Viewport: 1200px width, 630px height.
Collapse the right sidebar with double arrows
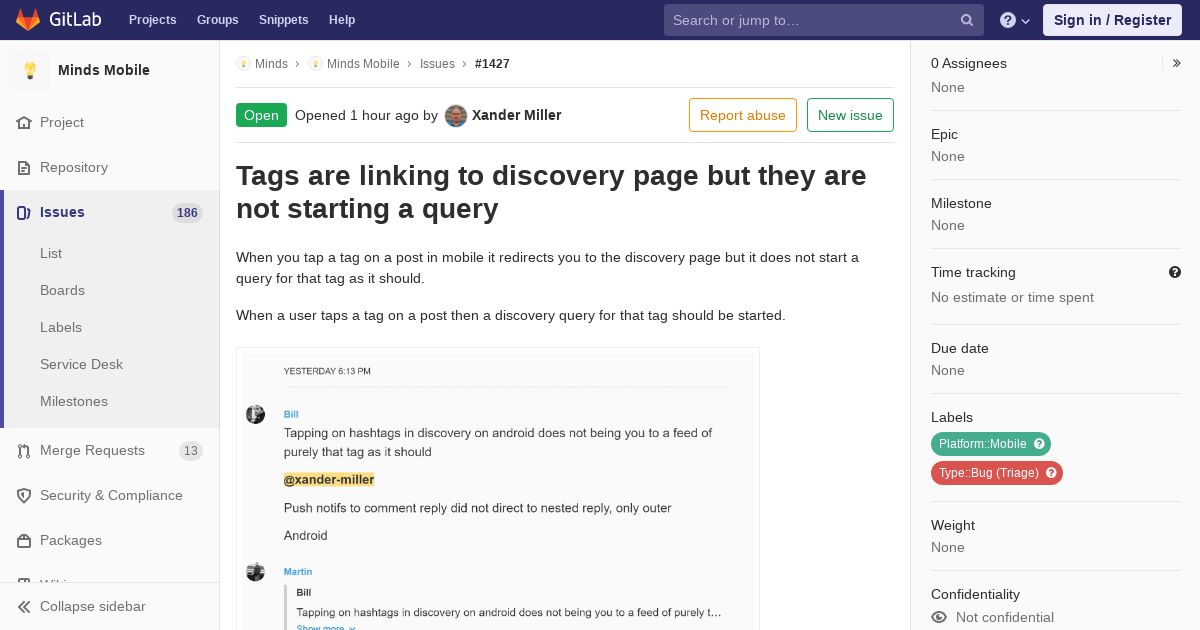(x=1176, y=63)
